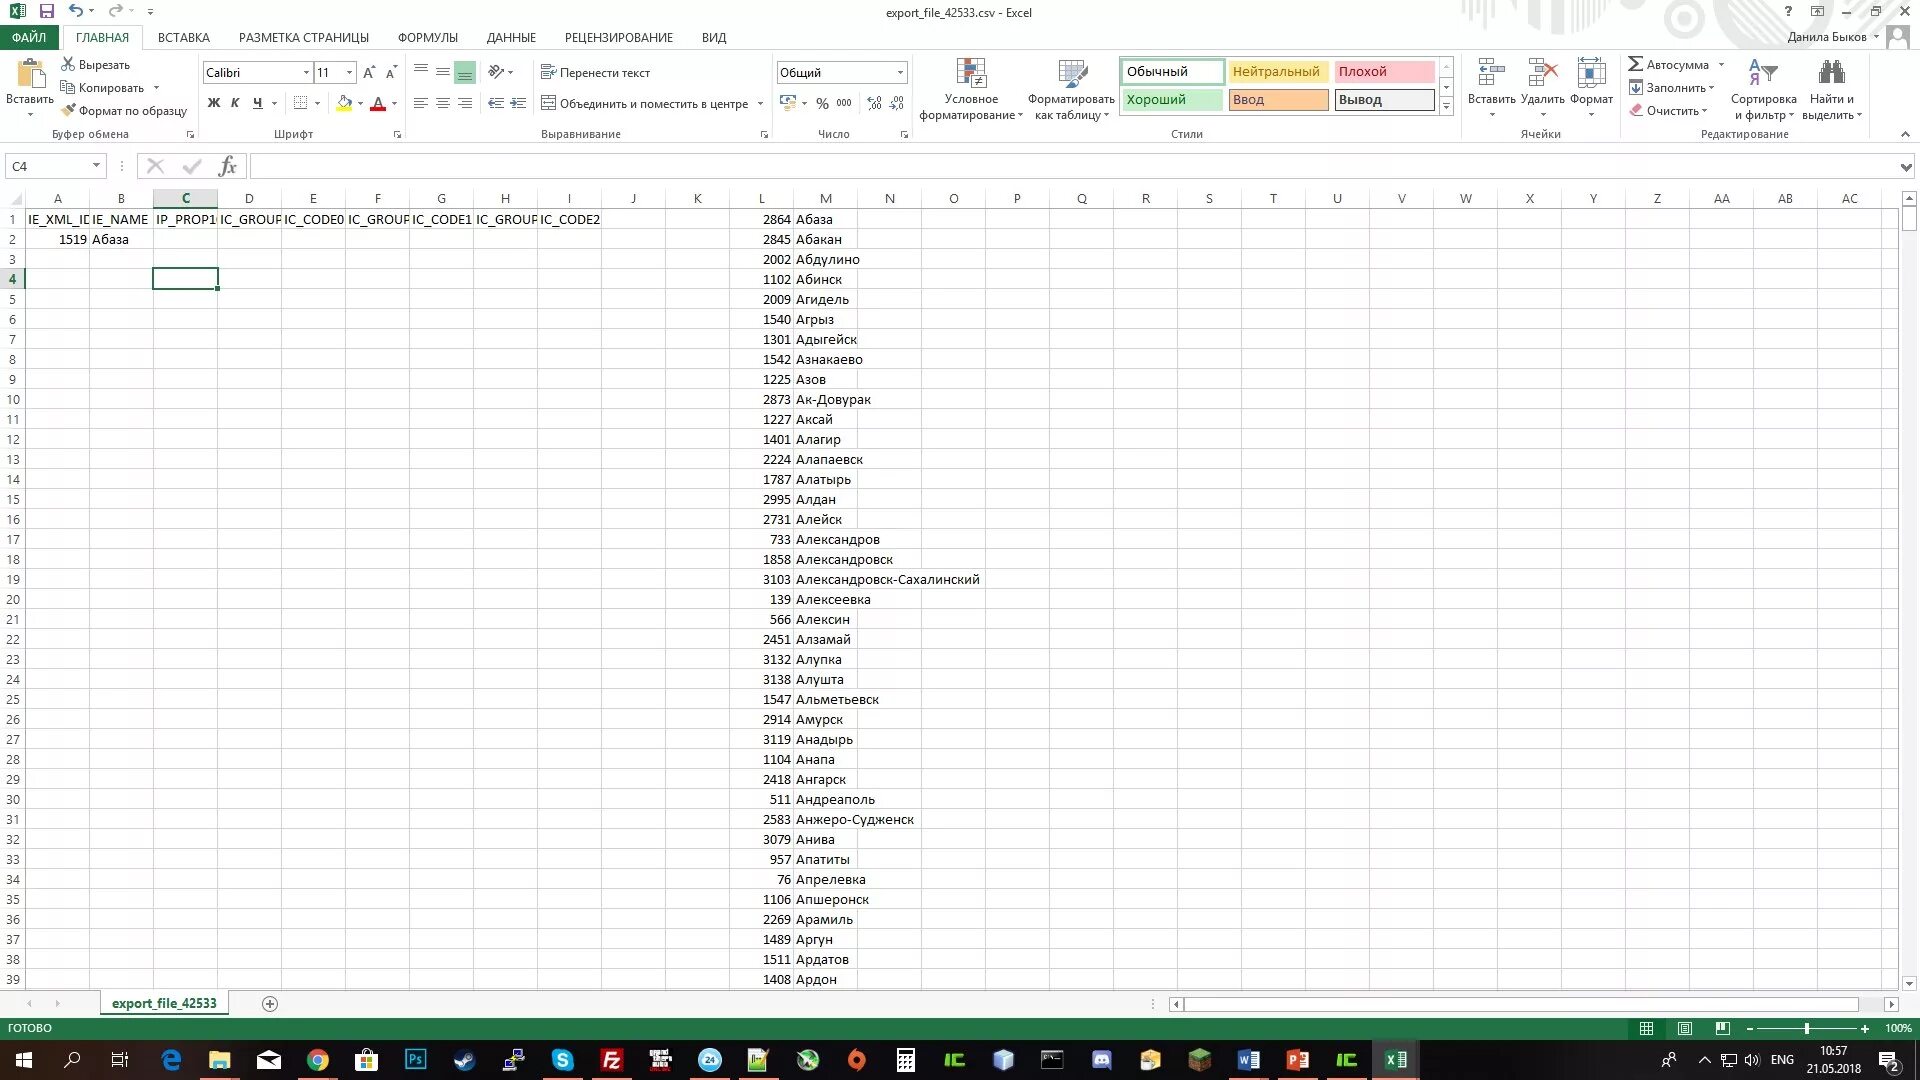Open the ФАЙЛ menu
Screen dimensions: 1920x1080
pos(29,37)
